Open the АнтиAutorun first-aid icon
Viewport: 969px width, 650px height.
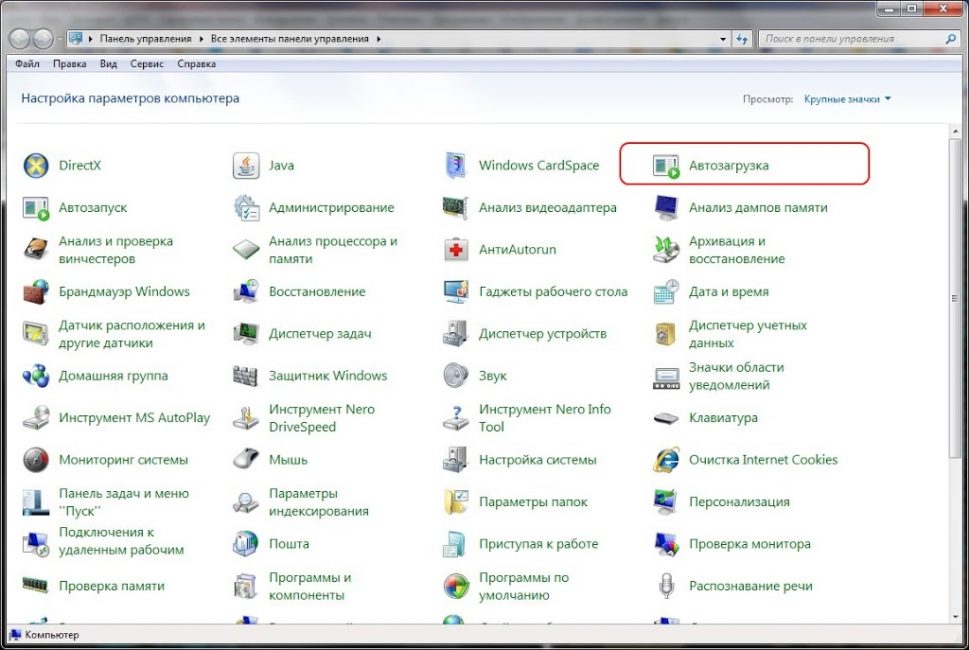pos(456,250)
